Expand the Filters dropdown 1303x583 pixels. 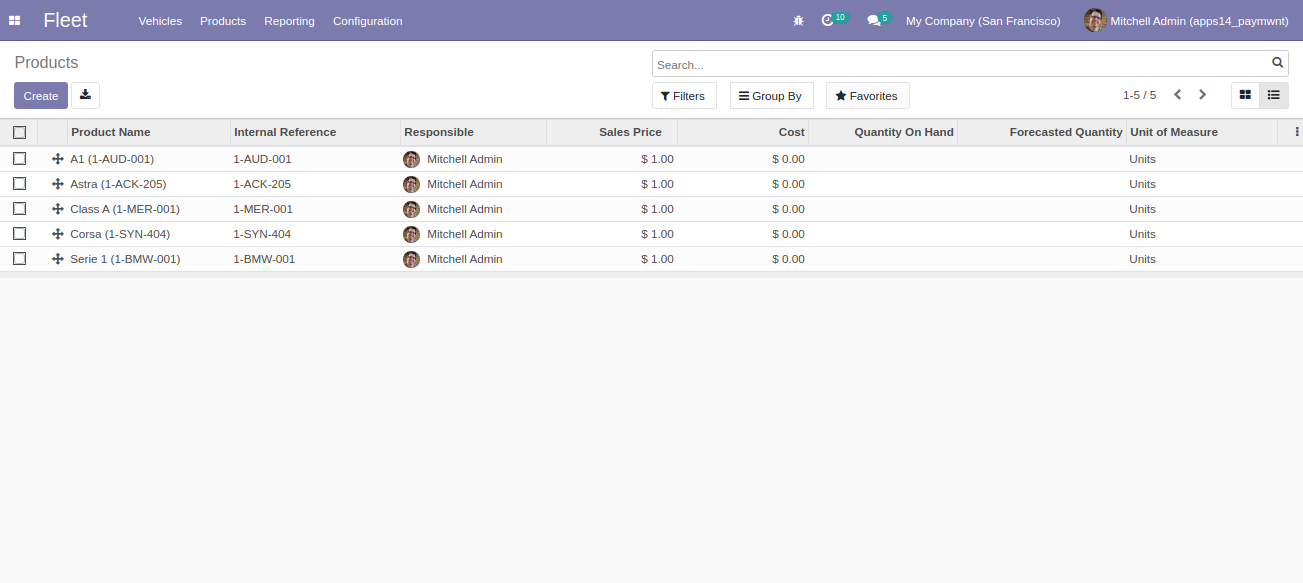pyautogui.click(x=684, y=96)
